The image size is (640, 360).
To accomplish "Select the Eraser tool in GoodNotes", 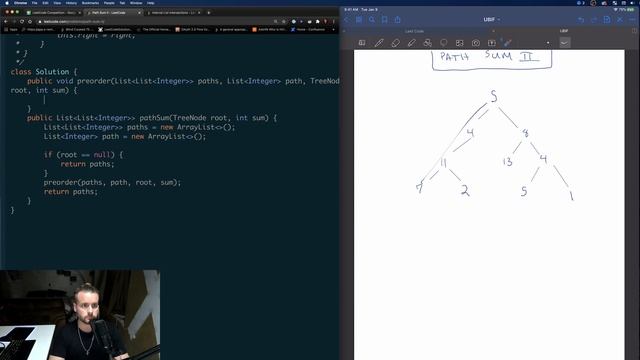I will click(x=395, y=42).
